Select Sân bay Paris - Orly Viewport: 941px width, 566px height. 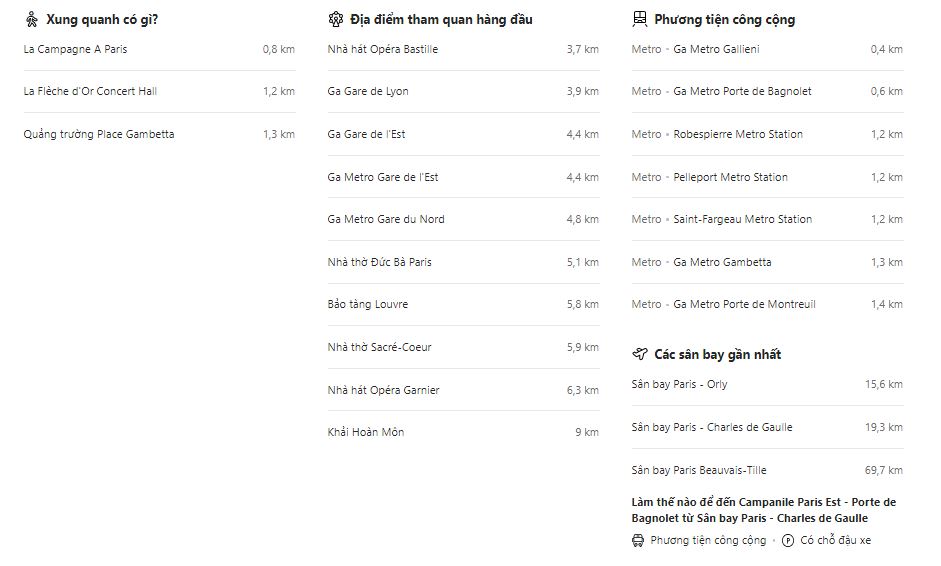pyautogui.click(x=680, y=384)
